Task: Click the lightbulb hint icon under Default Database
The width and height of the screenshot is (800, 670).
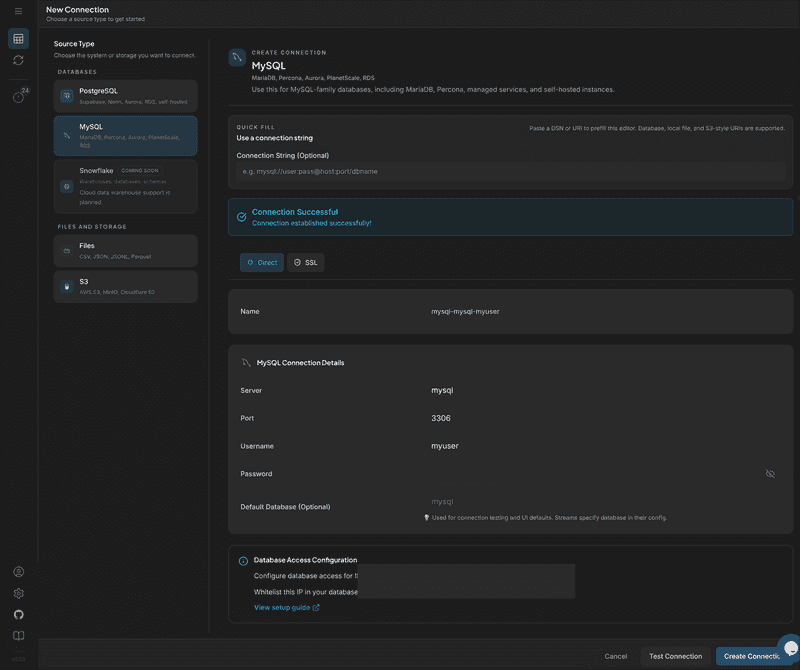Action: tap(427, 517)
